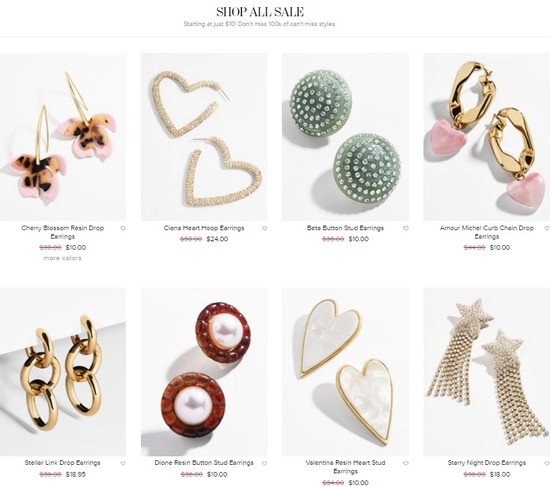Screen dimensions: 550x487
Task: Open the gold heart hoop earrings image
Action: point(204,137)
